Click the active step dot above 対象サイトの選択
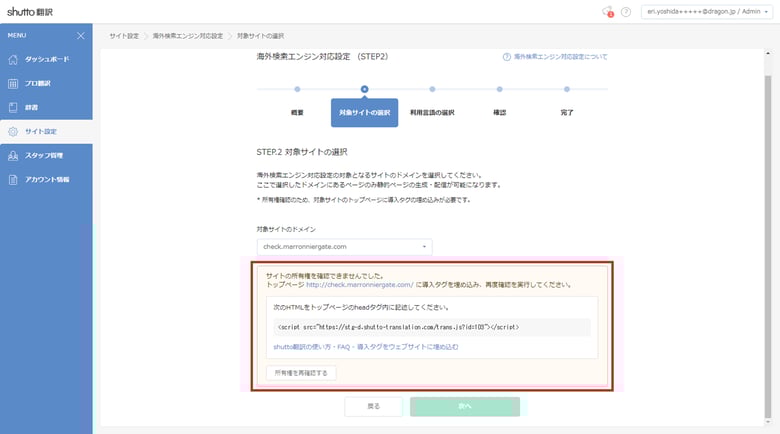780x434 pixels. pyautogui.click(x=365, y=89)
